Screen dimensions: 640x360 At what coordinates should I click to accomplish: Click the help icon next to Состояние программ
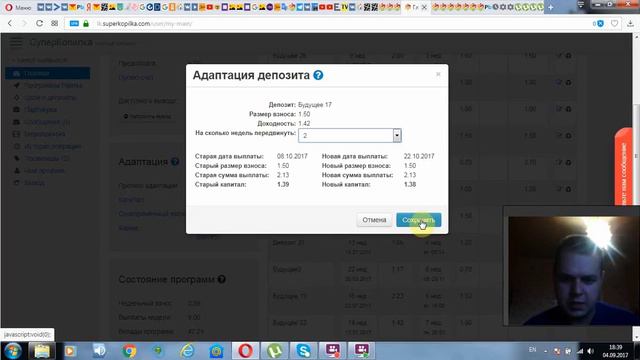[222, 279]
